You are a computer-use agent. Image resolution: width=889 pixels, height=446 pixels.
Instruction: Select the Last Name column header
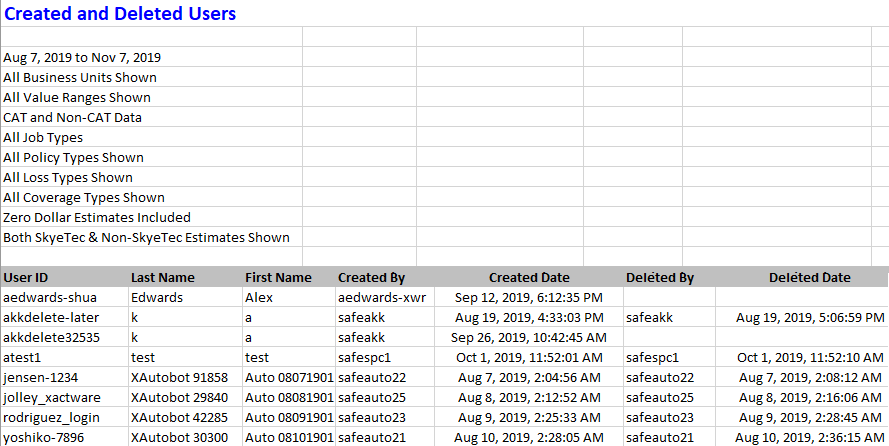click(163, 278)
